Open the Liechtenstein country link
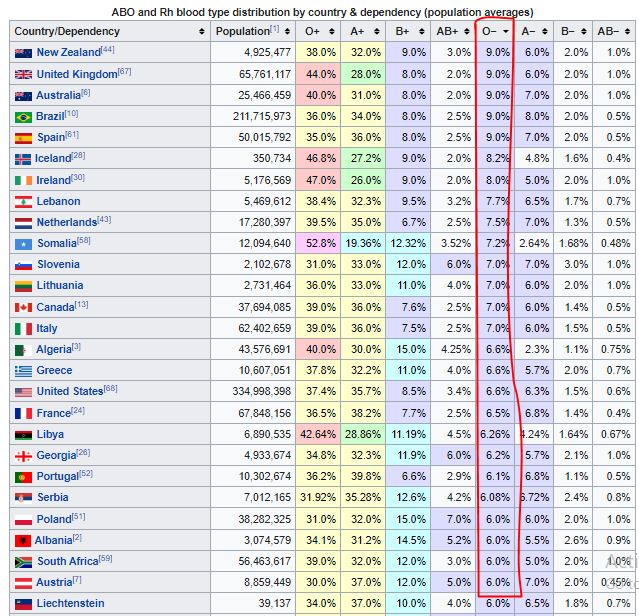This screenshot has height=616, width=639. (71, 603)
